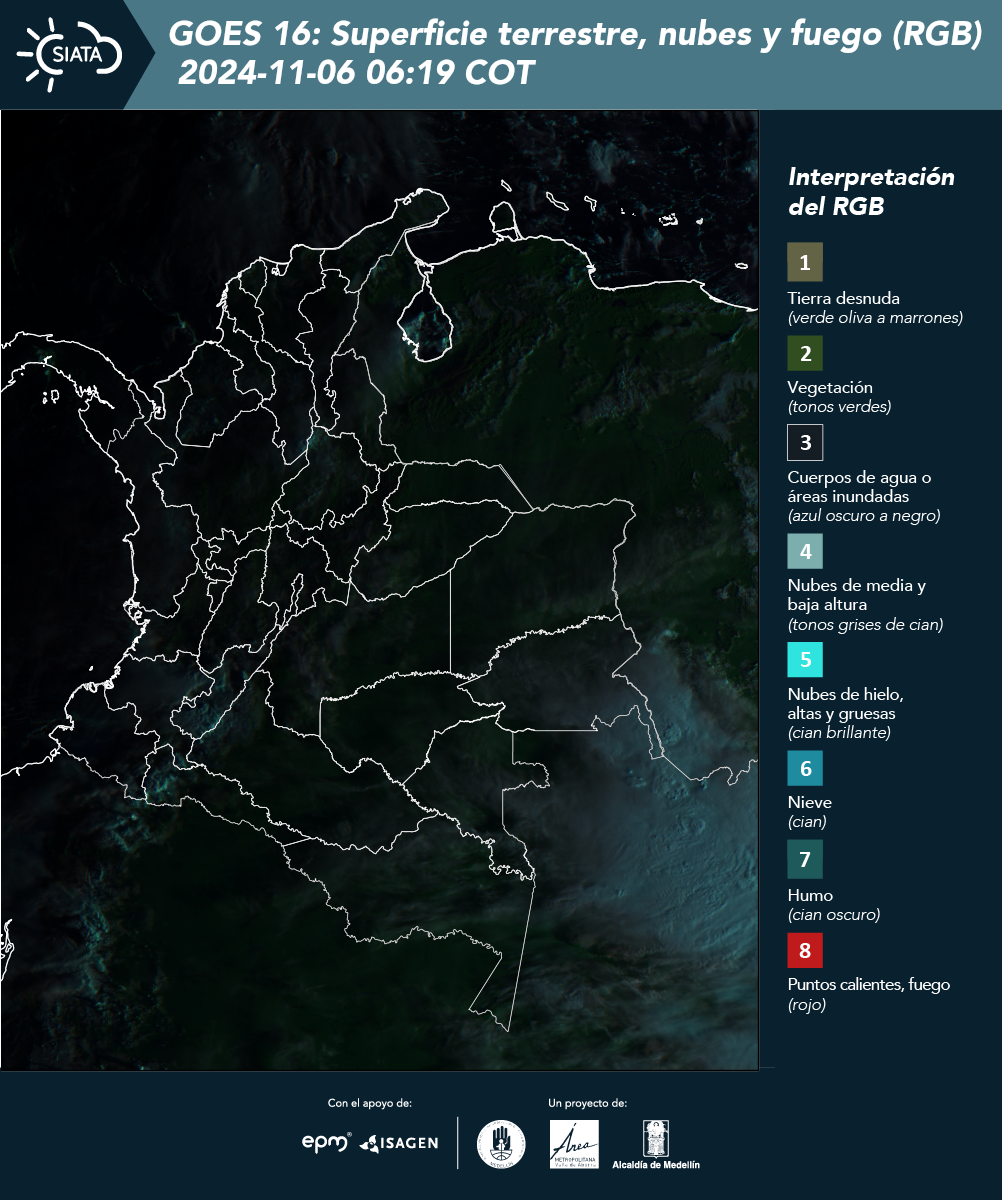
Task: Click the label 'Nubes de hielo, altas y gruesas'
Action: point(845,704)
